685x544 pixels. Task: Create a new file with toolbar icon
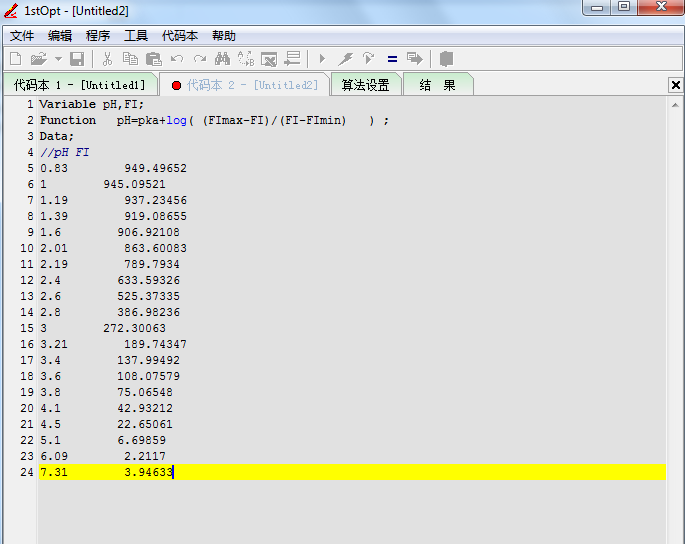[16, 59]
